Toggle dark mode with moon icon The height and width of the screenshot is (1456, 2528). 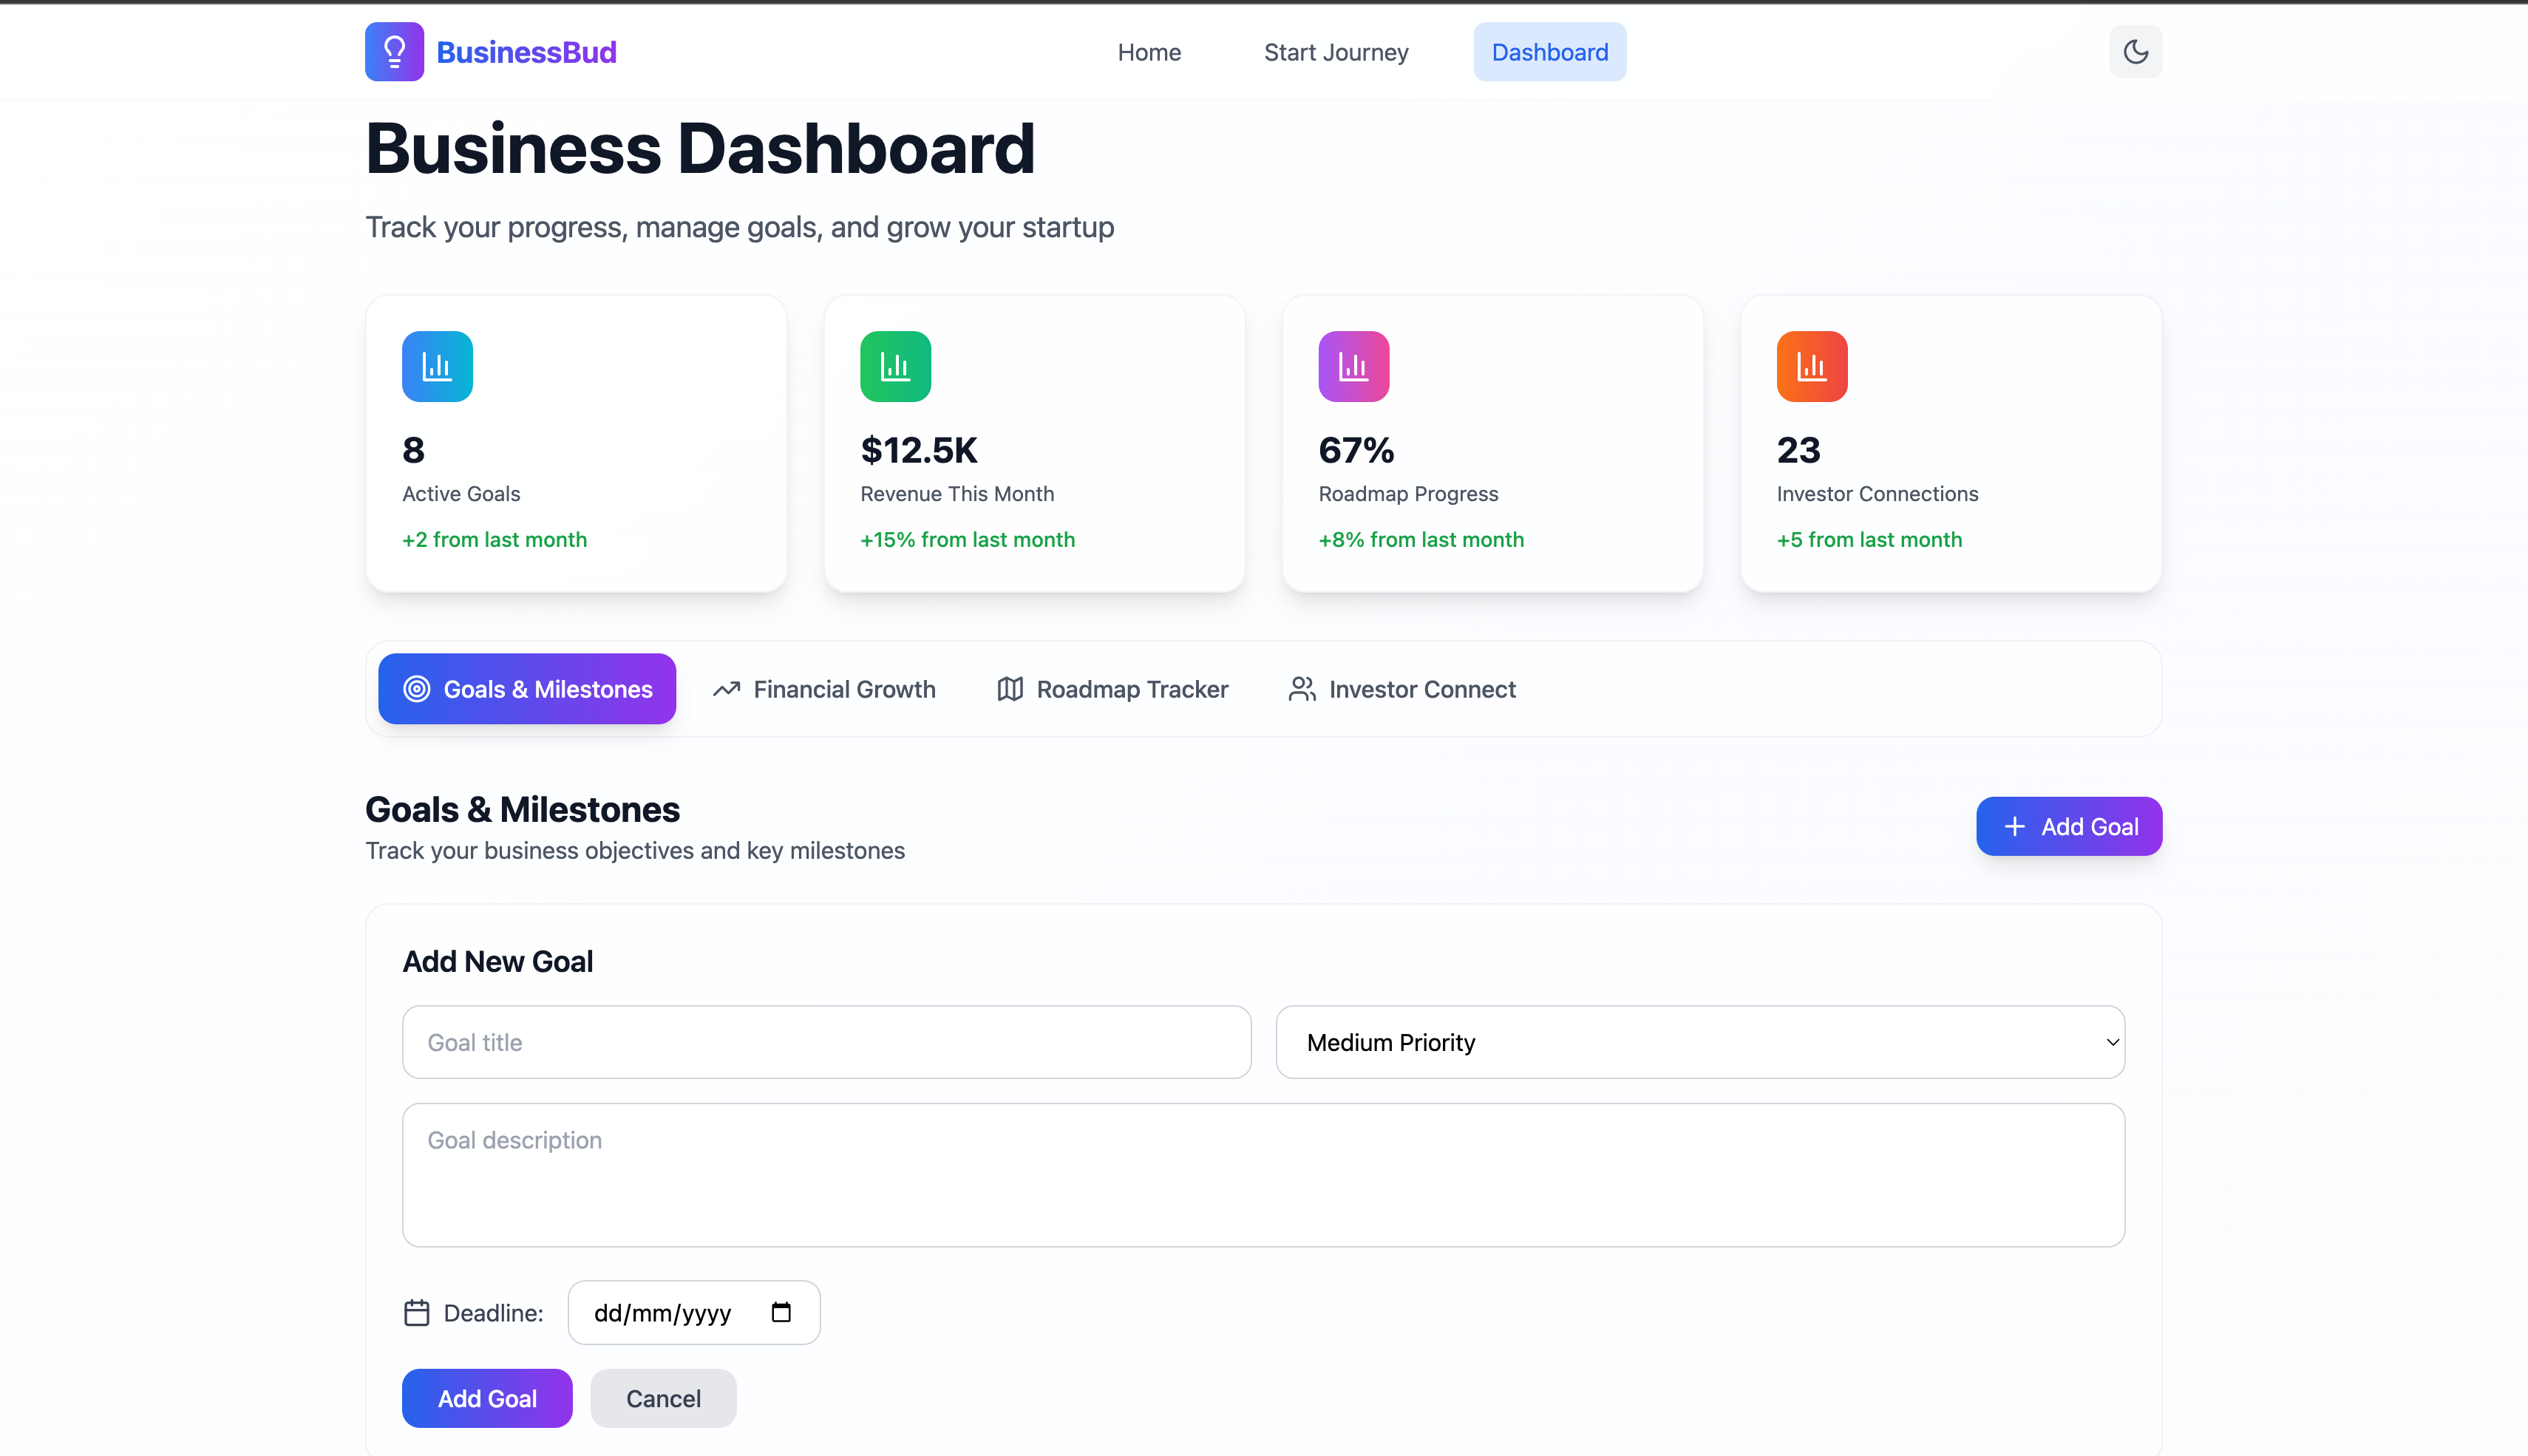tap(2135, 52)
